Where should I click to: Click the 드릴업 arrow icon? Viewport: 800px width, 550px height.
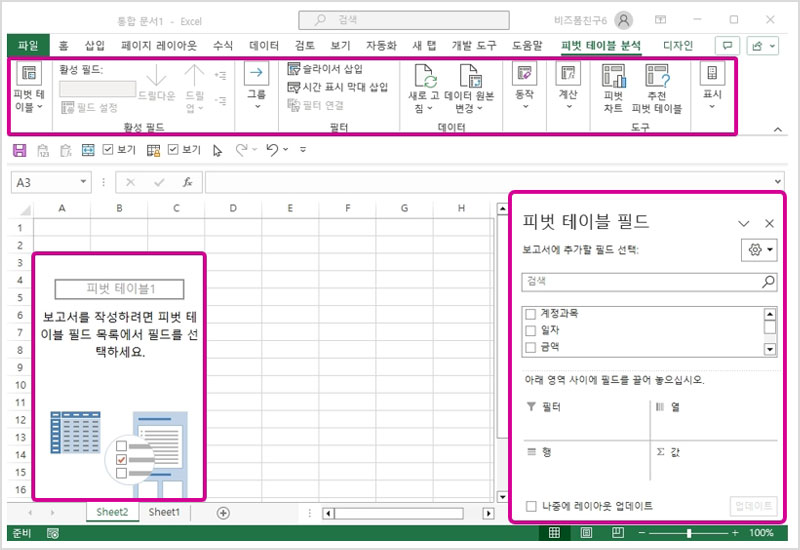point(194,76)
